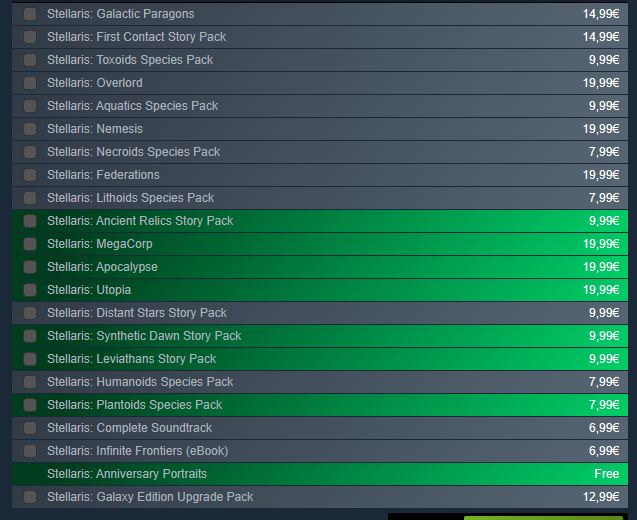Image resolution: width=637 pixels, height=520 pixels.
Task: Check the Galactic Paragons DLC checkbox
Action: [30, 14]
